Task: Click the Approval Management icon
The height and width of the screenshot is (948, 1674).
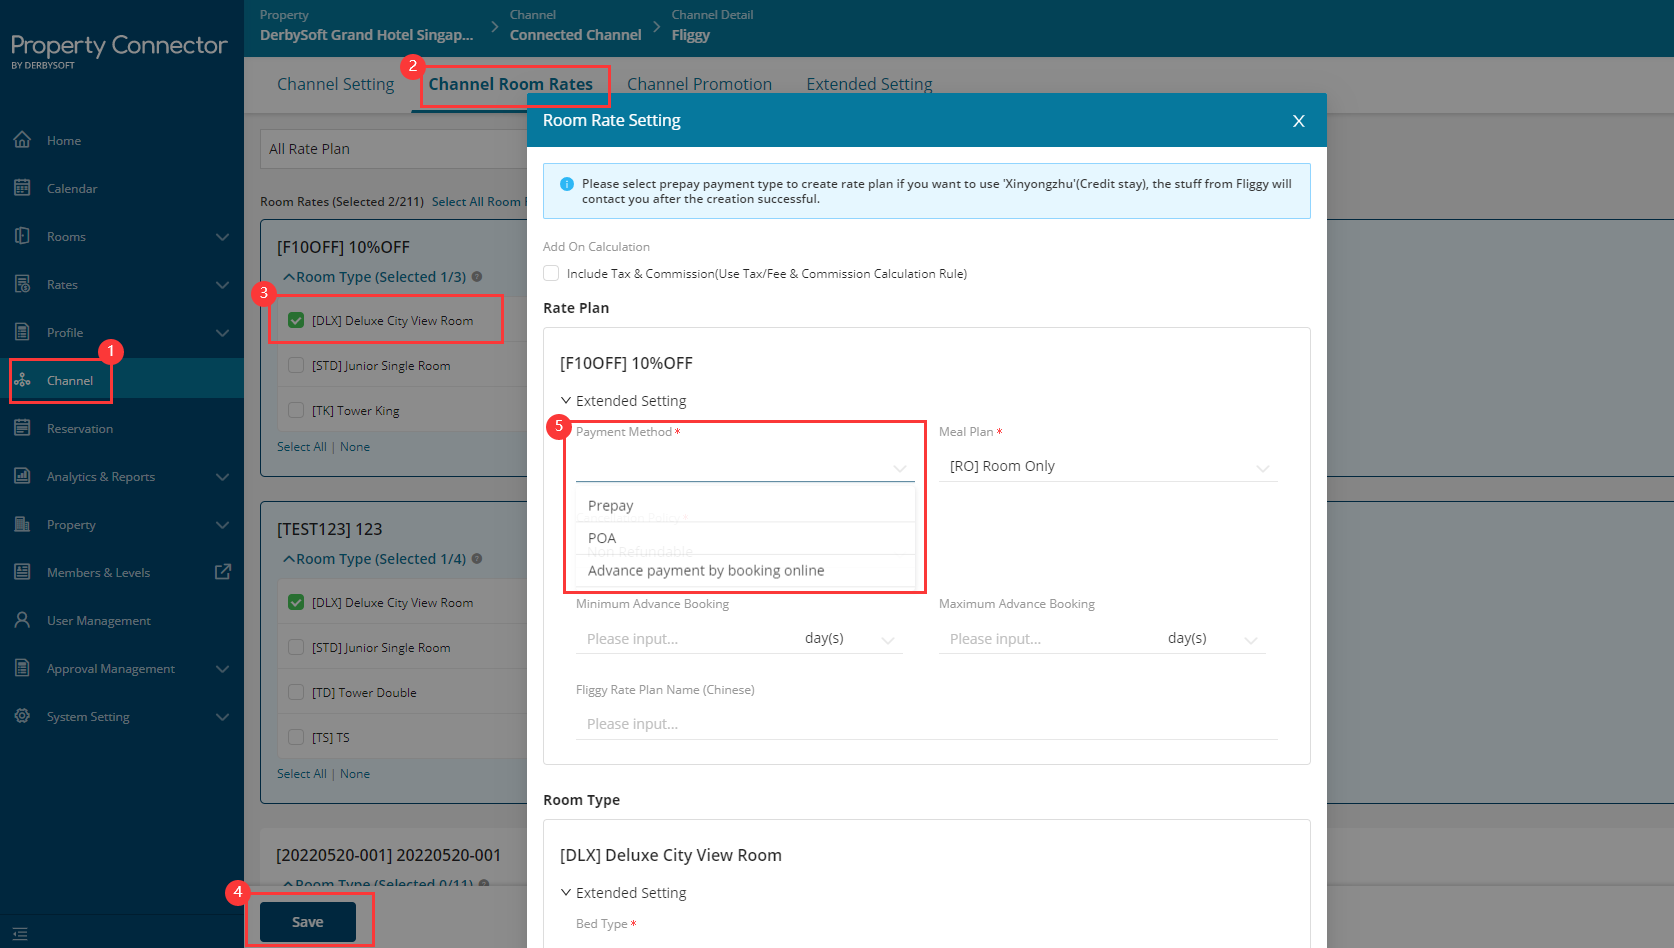Action: click(x=22, y=668)
